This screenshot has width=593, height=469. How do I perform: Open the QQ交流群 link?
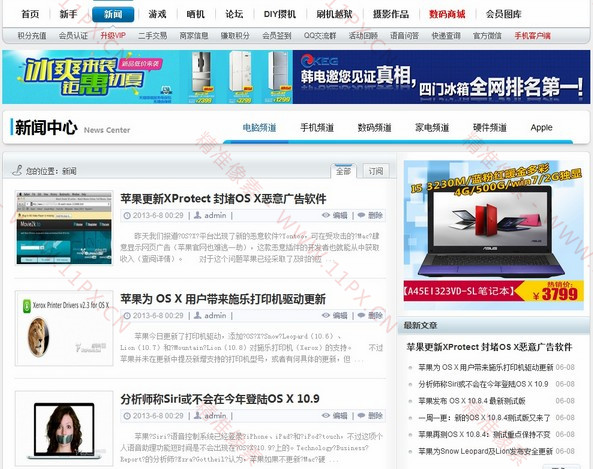pyautogui.click(x=320, y=36)
